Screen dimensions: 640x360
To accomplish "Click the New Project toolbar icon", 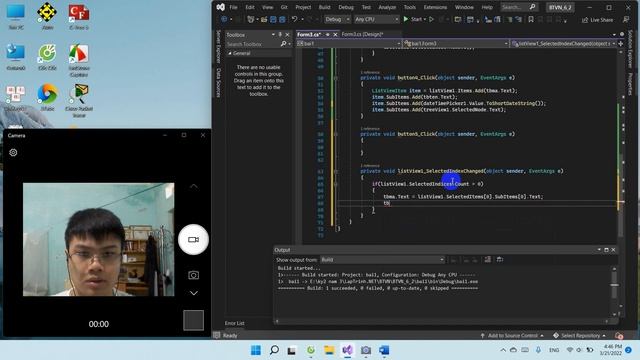I will tap(251, 19).
